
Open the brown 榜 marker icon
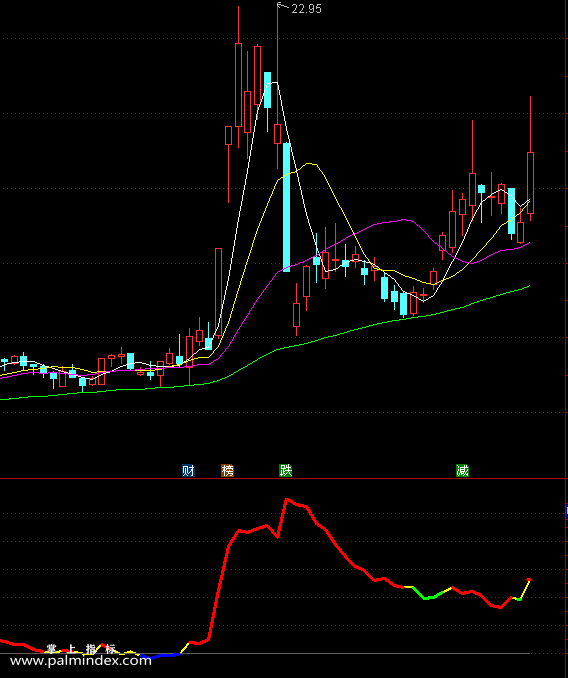(227, 470)
